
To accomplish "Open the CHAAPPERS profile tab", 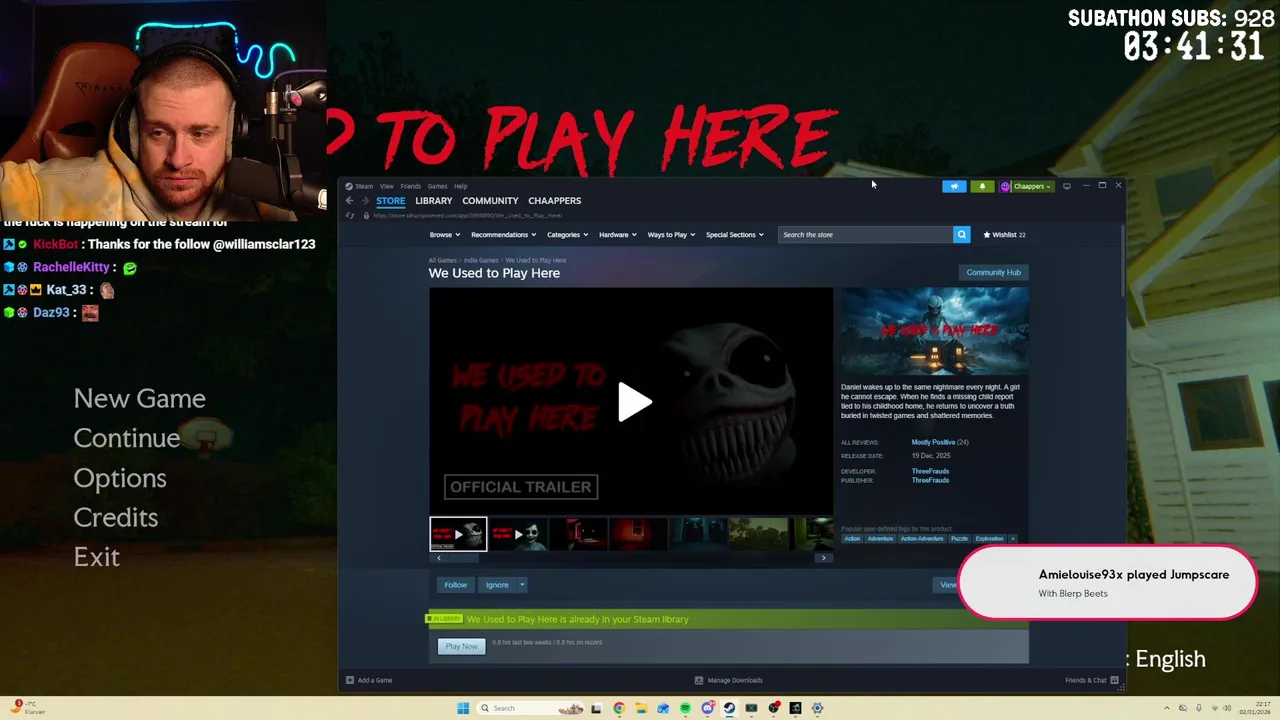I will point(554,201).
